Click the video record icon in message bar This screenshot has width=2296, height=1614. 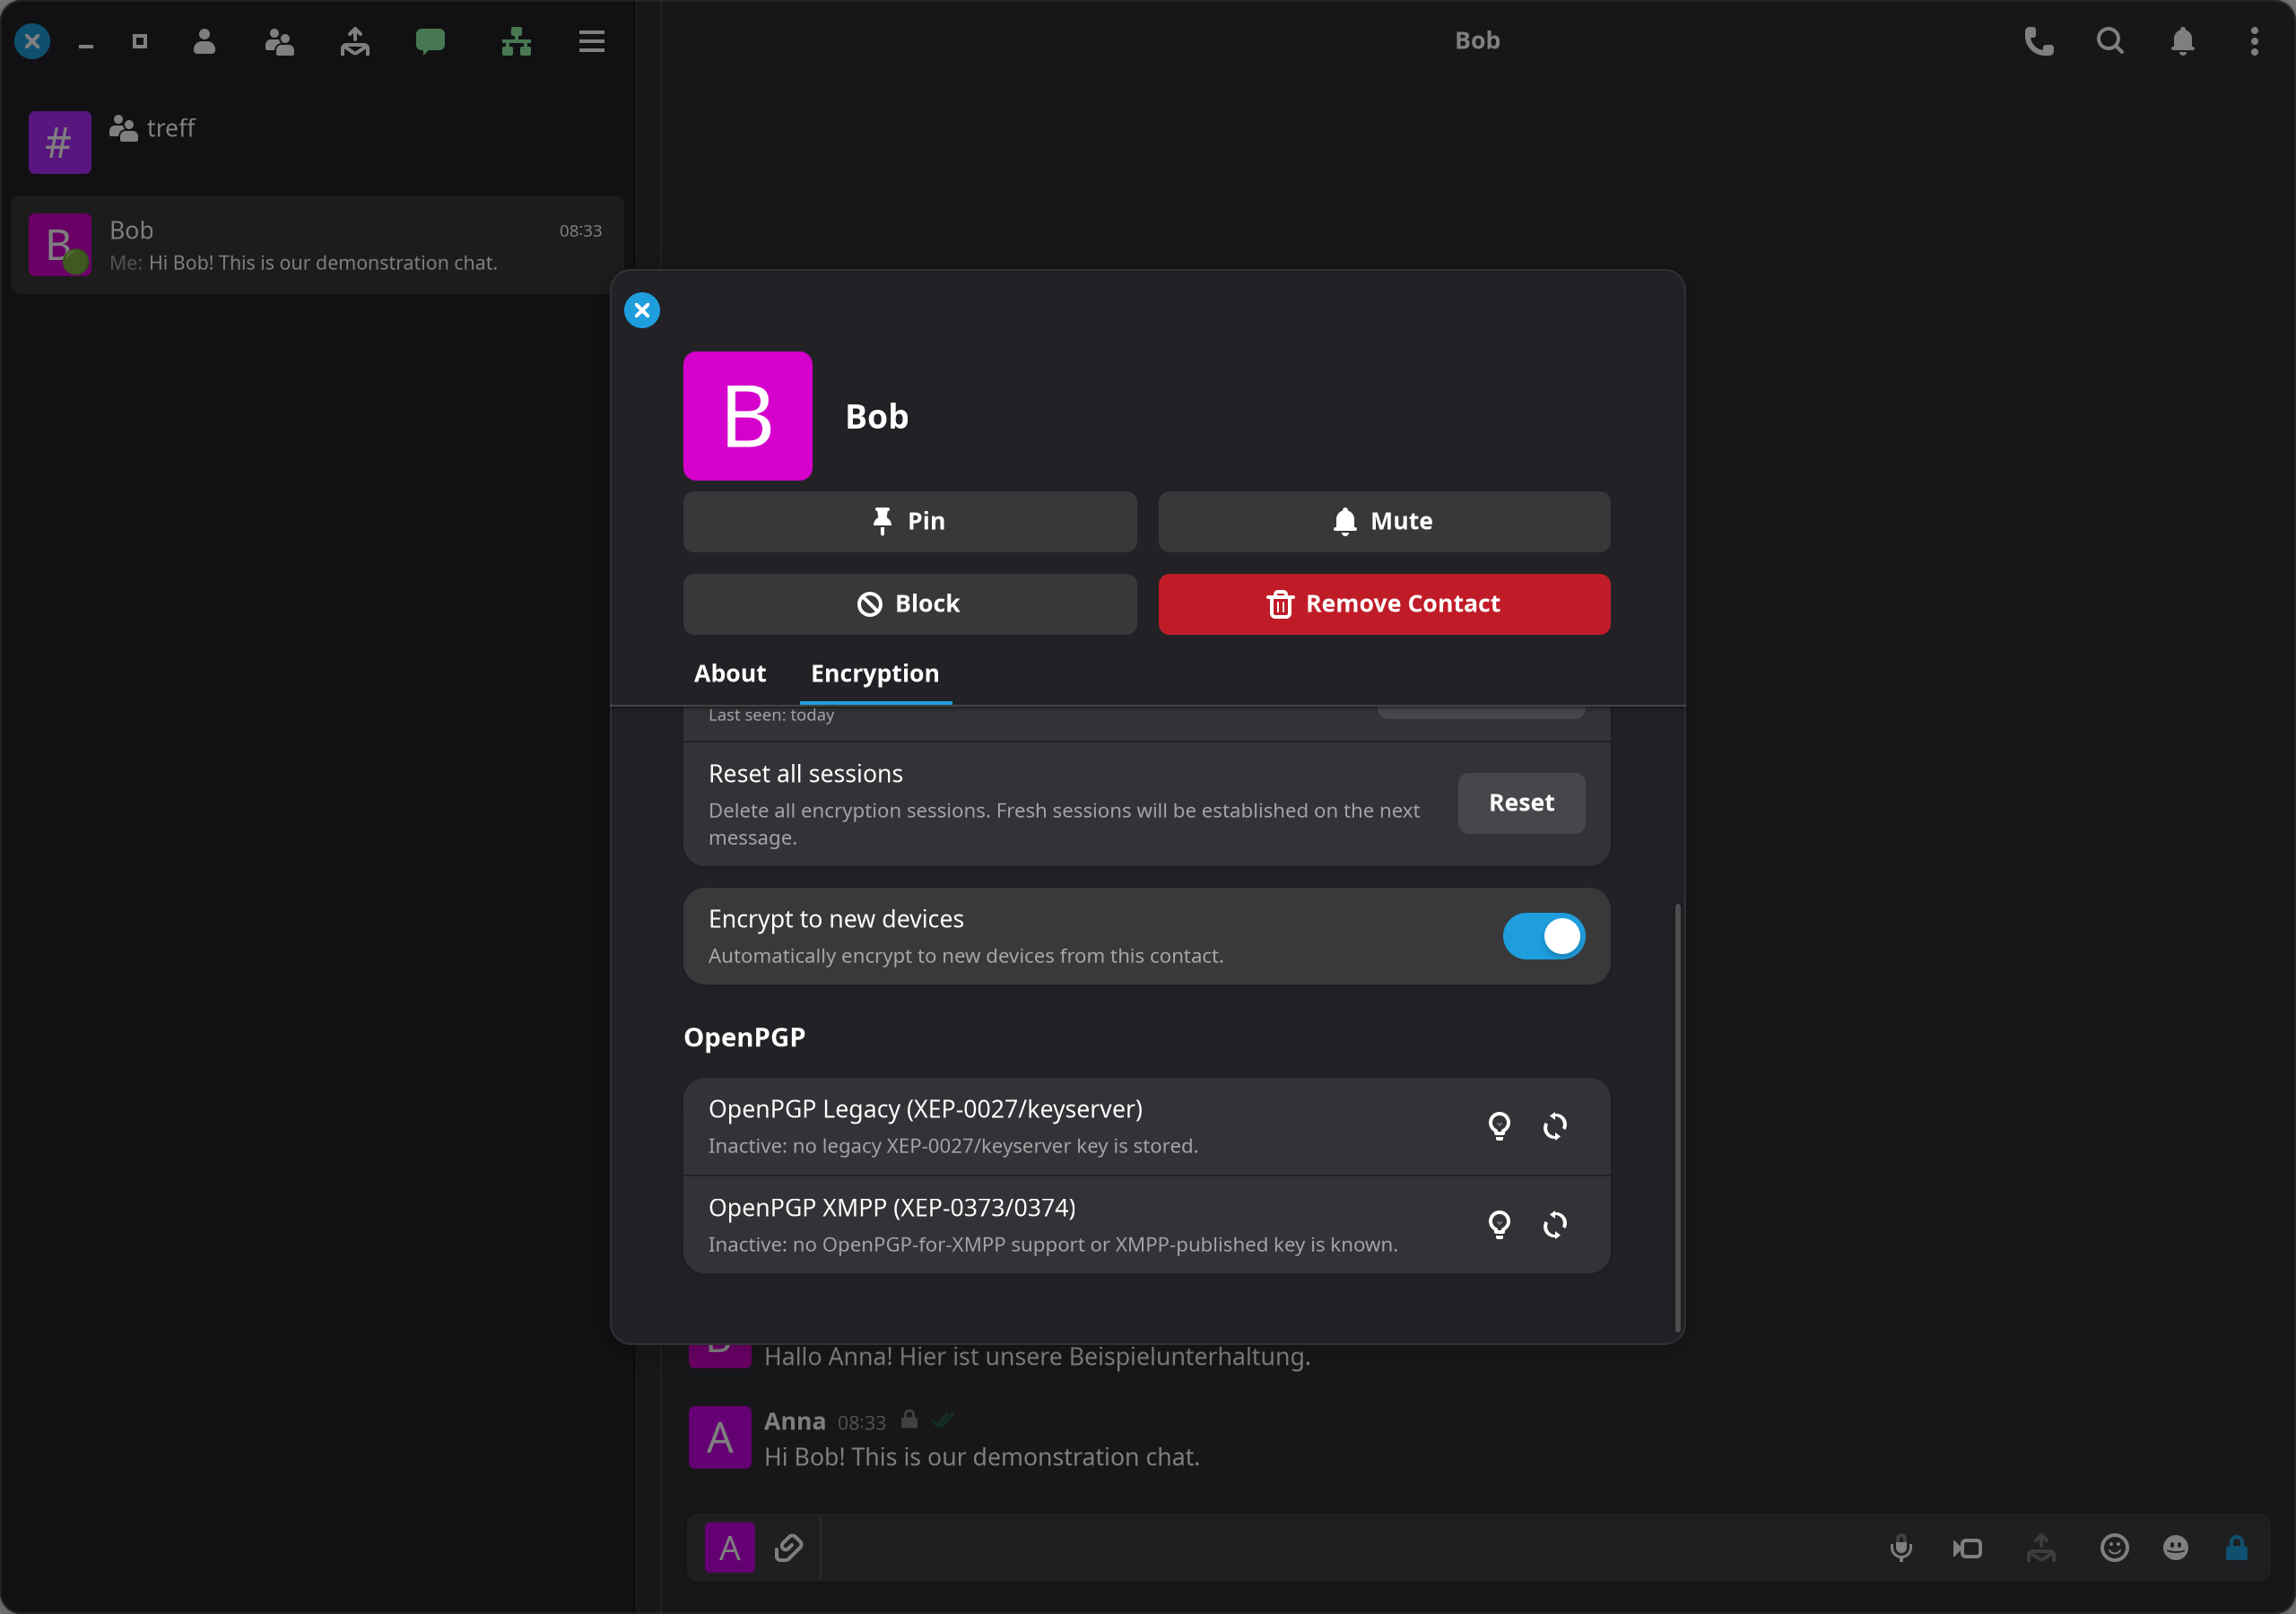(1968, 1548)
